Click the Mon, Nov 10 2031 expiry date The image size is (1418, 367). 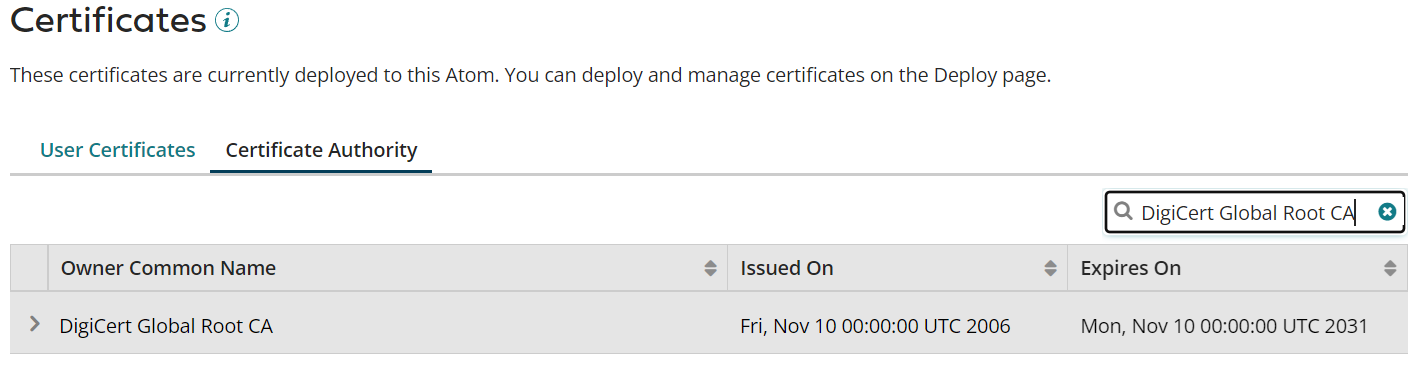pyautogui.click(x=1224, y=326)
